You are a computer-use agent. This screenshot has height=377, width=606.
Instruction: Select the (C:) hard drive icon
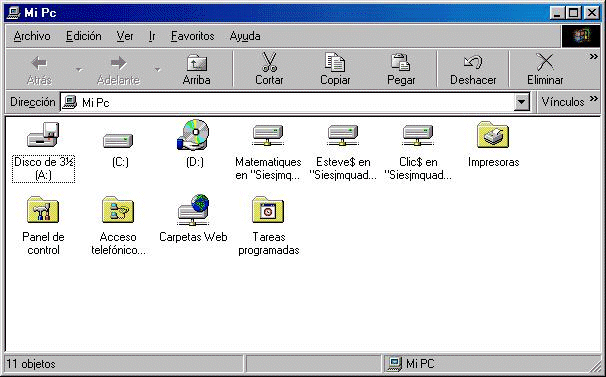point(118,140)
